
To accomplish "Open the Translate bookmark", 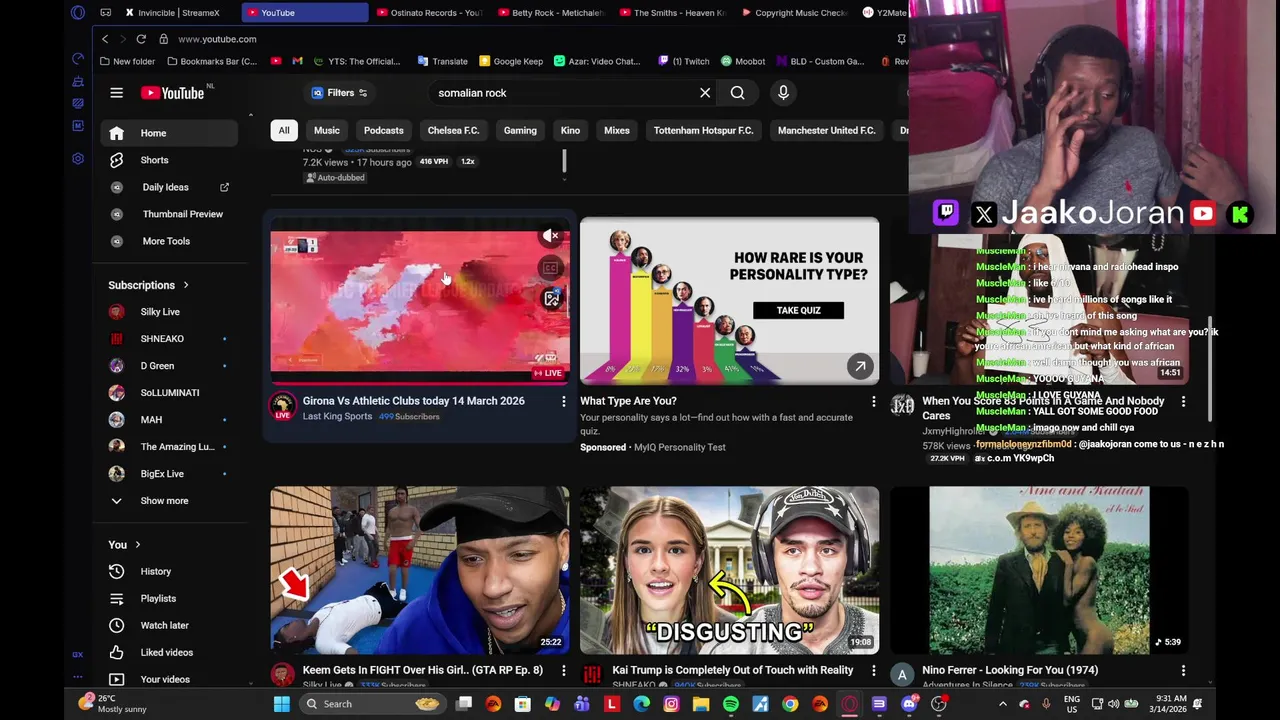I will pos(442,61).
